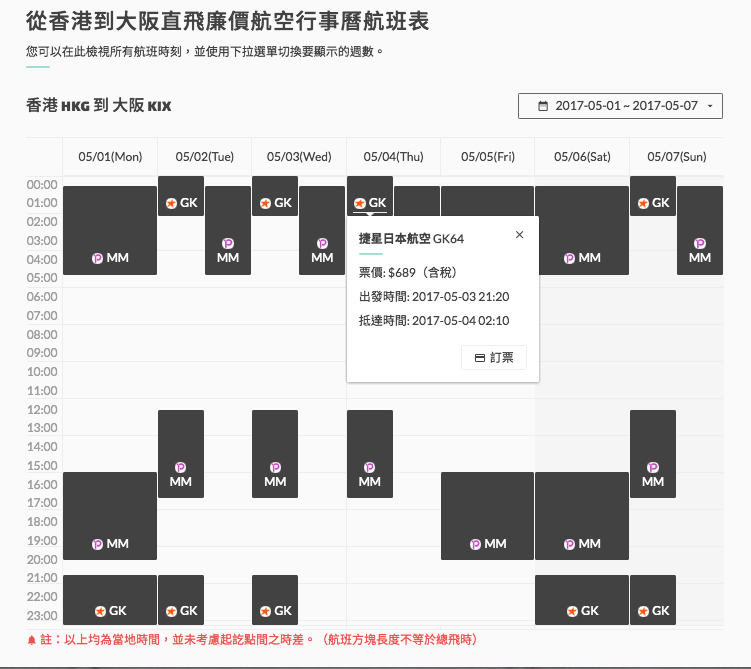Click the 05/01(Mon) column header
The height and width of the screenshot is (669, 751).
tap(110, 157)
